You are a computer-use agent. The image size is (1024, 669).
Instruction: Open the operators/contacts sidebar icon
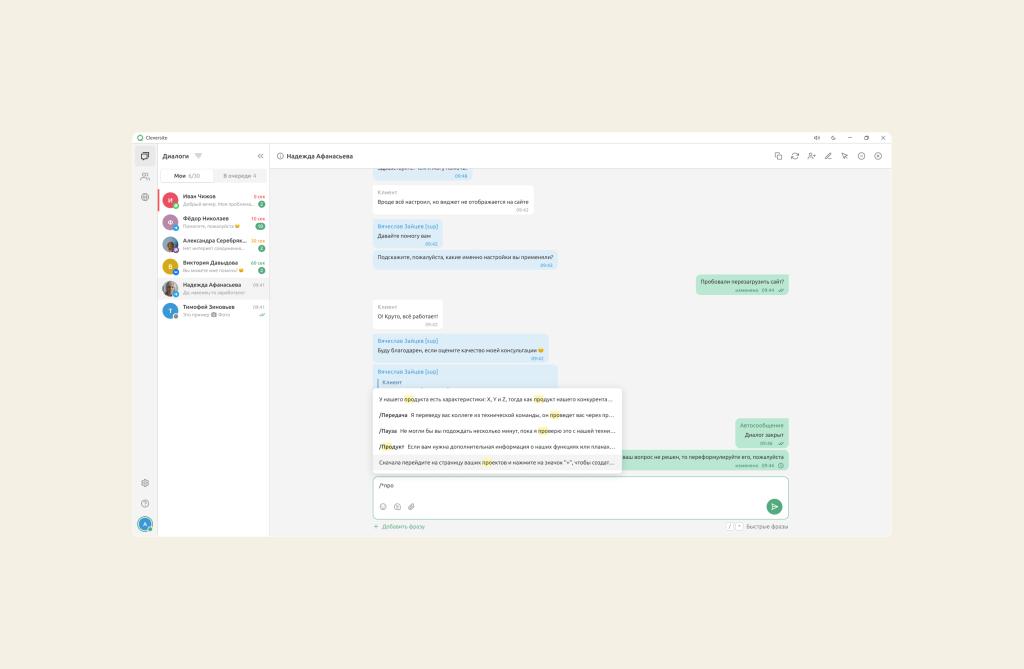145,176
